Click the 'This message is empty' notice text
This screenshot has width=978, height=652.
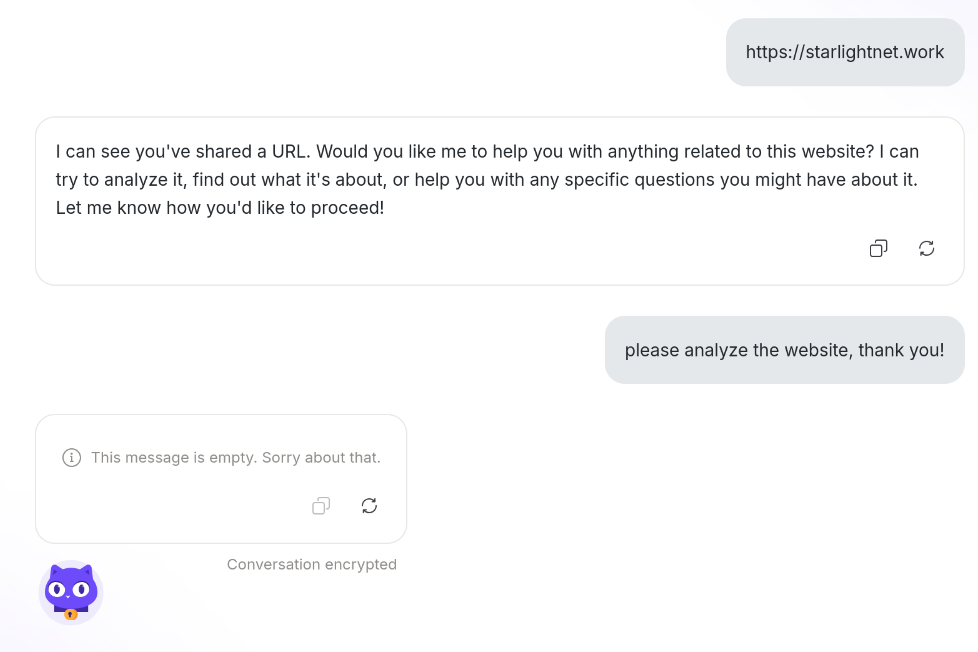236,457
